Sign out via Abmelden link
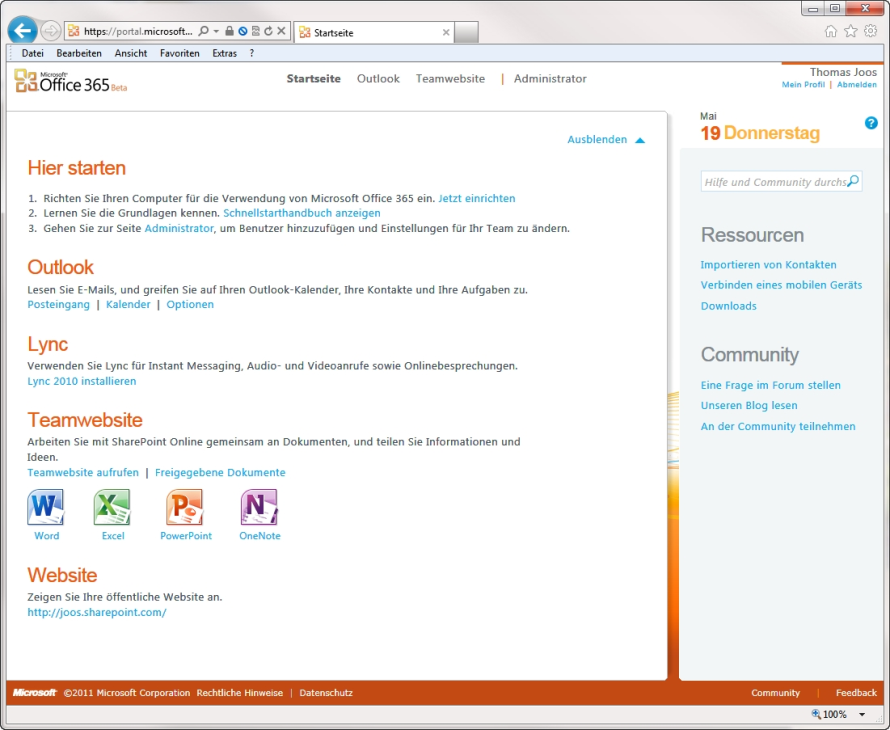The width and height of the screenshot is (890, 730). [857, 85]
